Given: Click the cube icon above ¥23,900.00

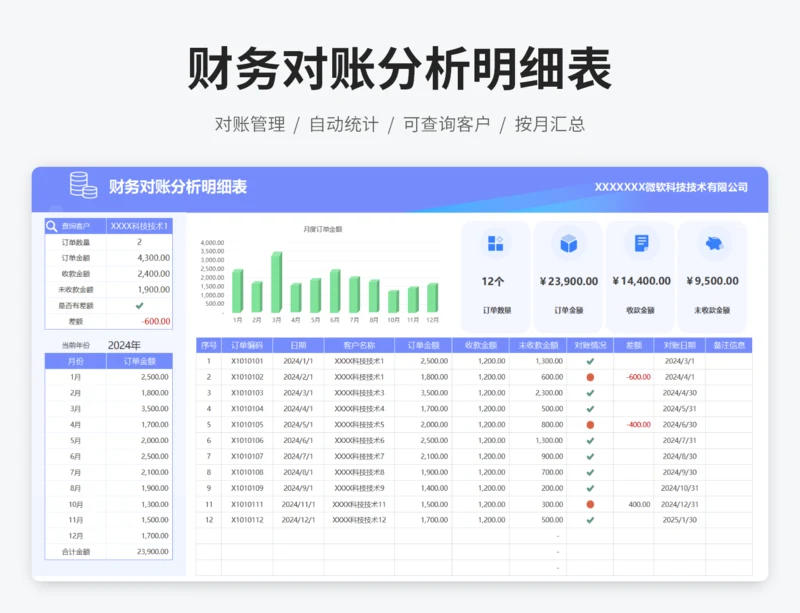Looking at the screenshot, I should (x=568, y=244).
